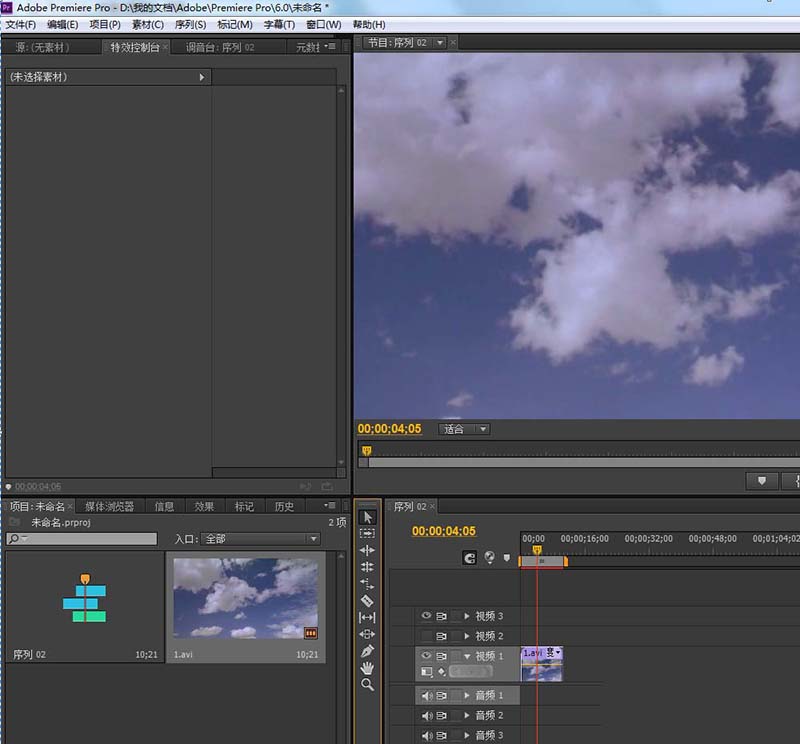The height and width of the screenshot is (744, 800).
Task: Select the Hand tool
Action: pos(367,668)
